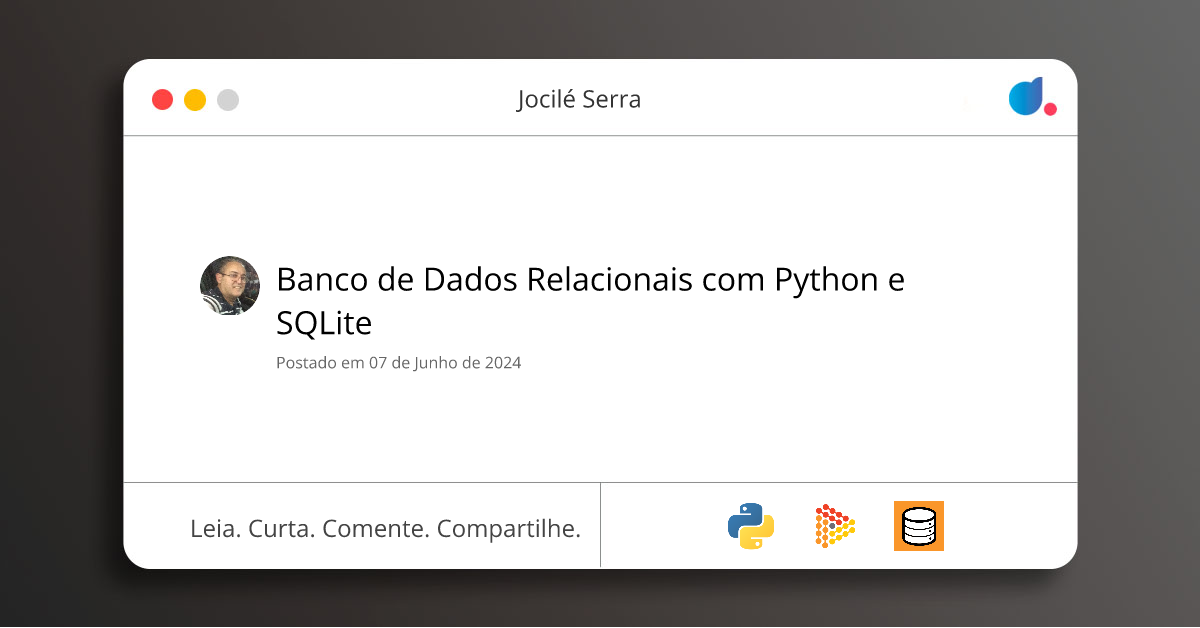
Task: Click the year 2024 in the date
Action: pos(503,363)
